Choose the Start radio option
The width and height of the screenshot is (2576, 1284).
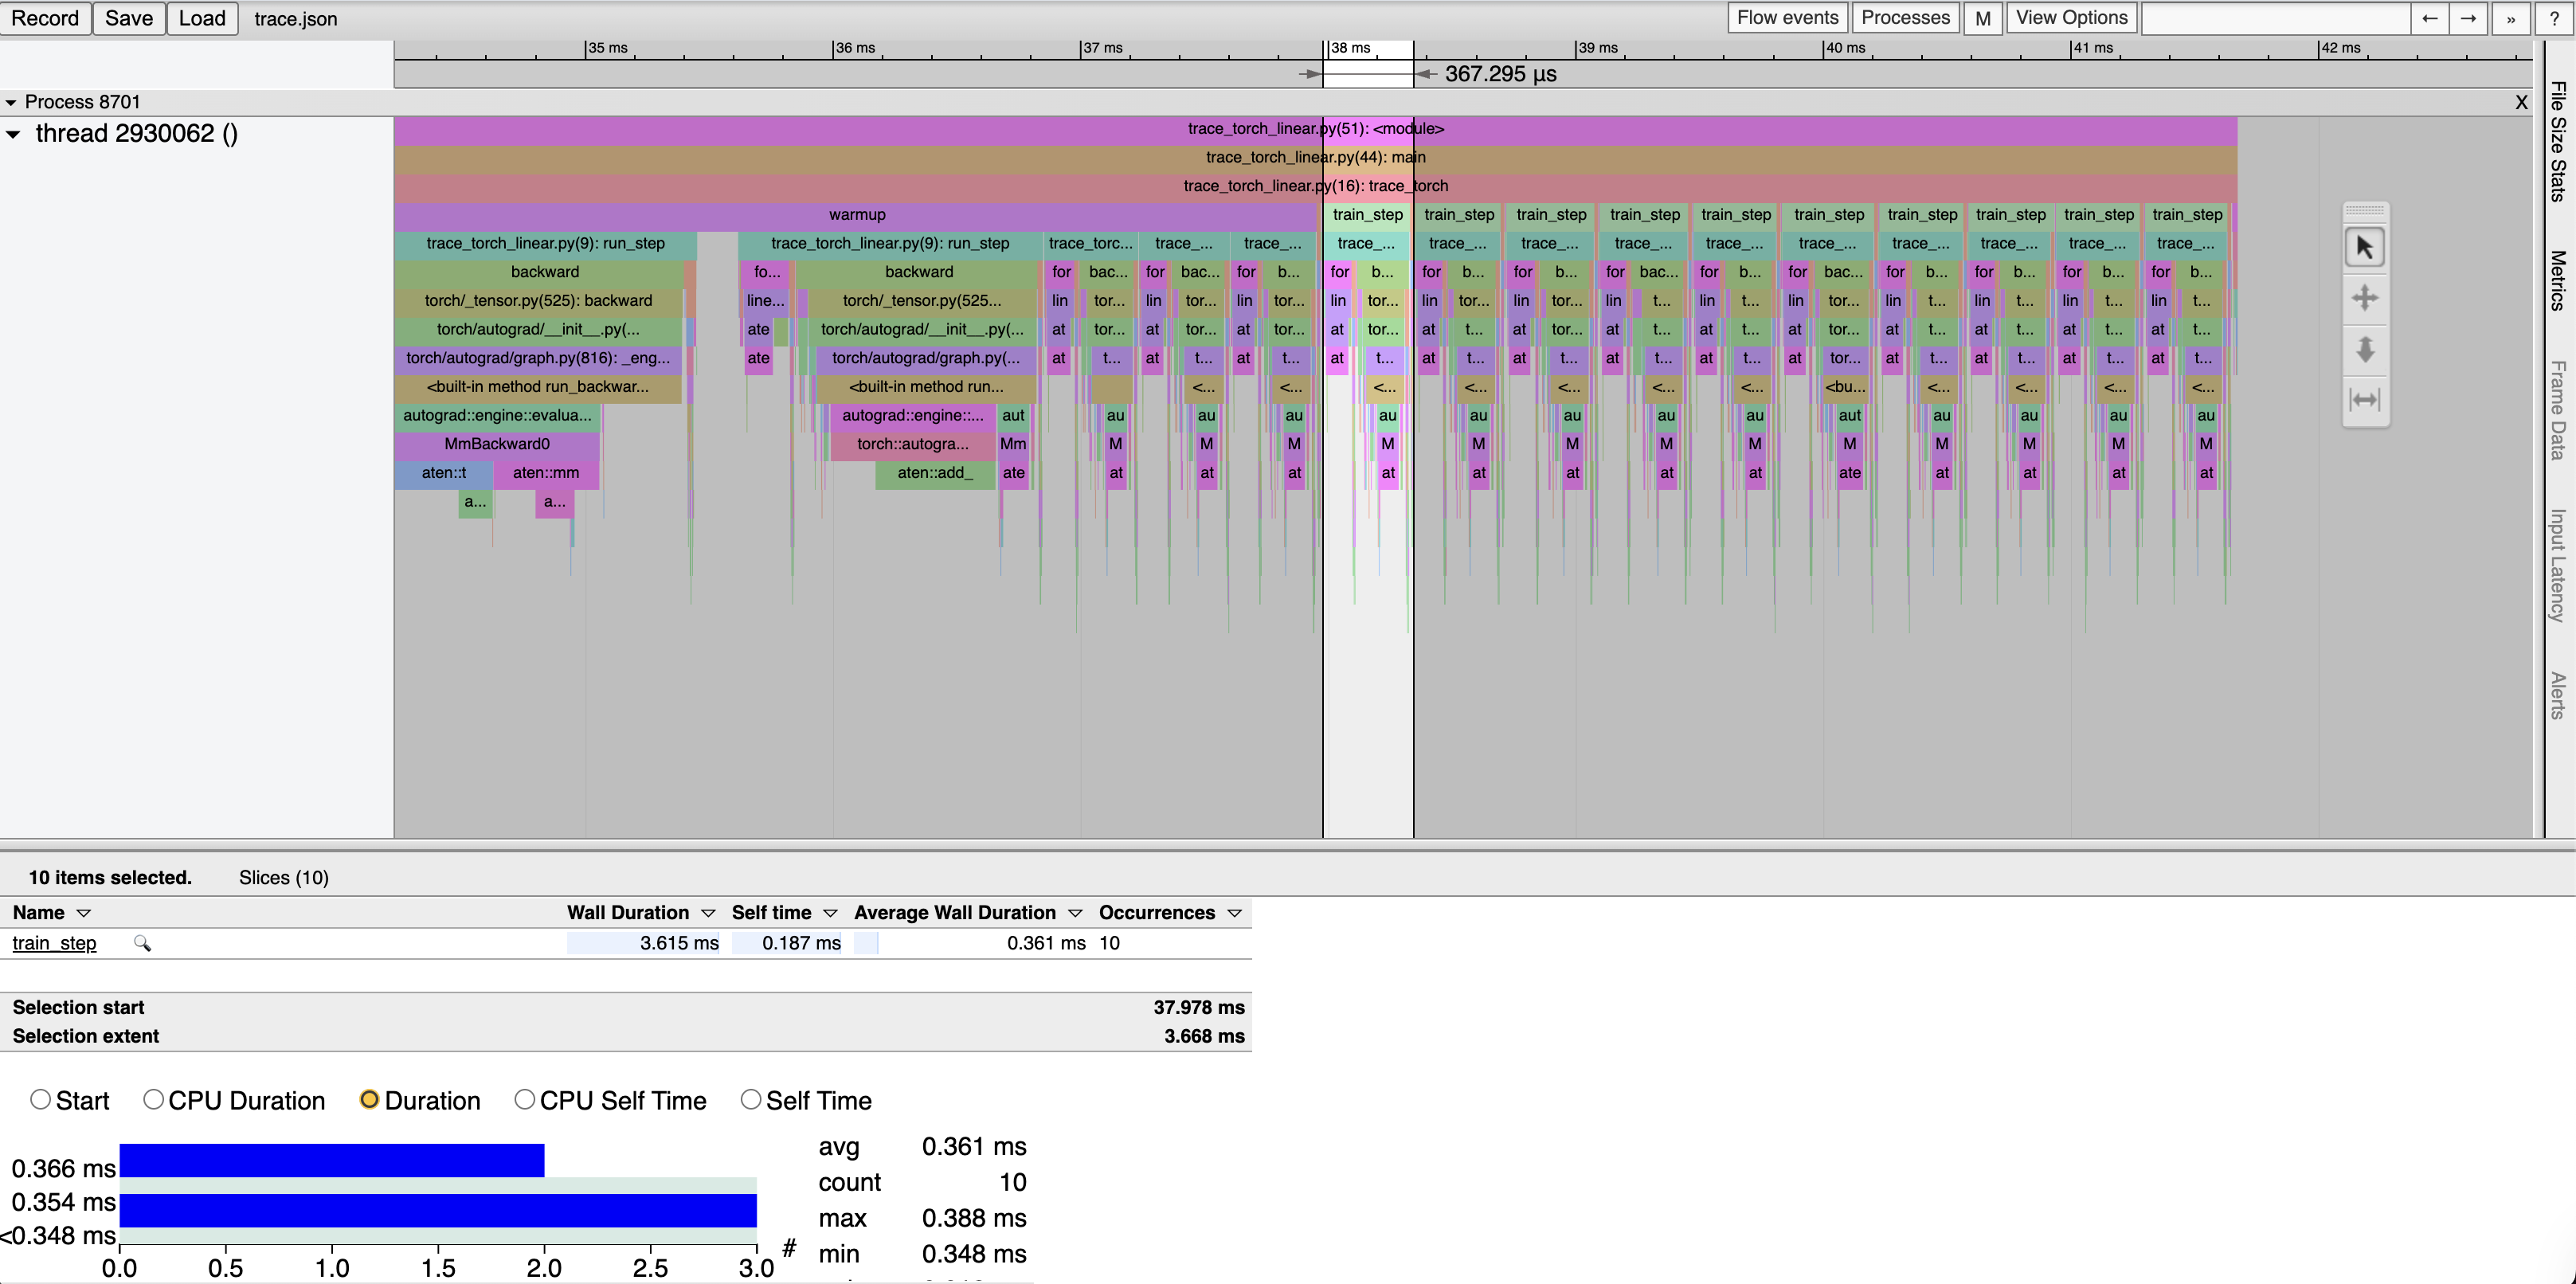click(40, 1099)
